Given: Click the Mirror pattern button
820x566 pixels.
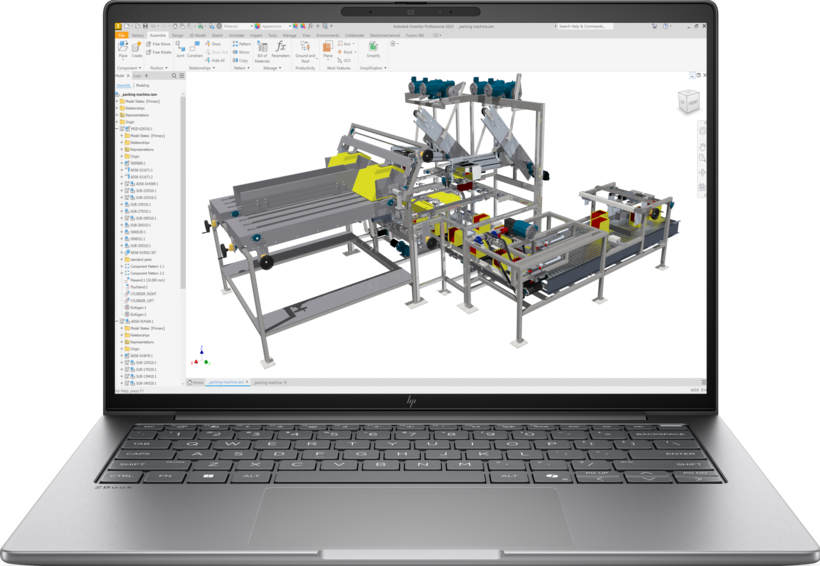Looking at the screenshot, I should point(242,52).
